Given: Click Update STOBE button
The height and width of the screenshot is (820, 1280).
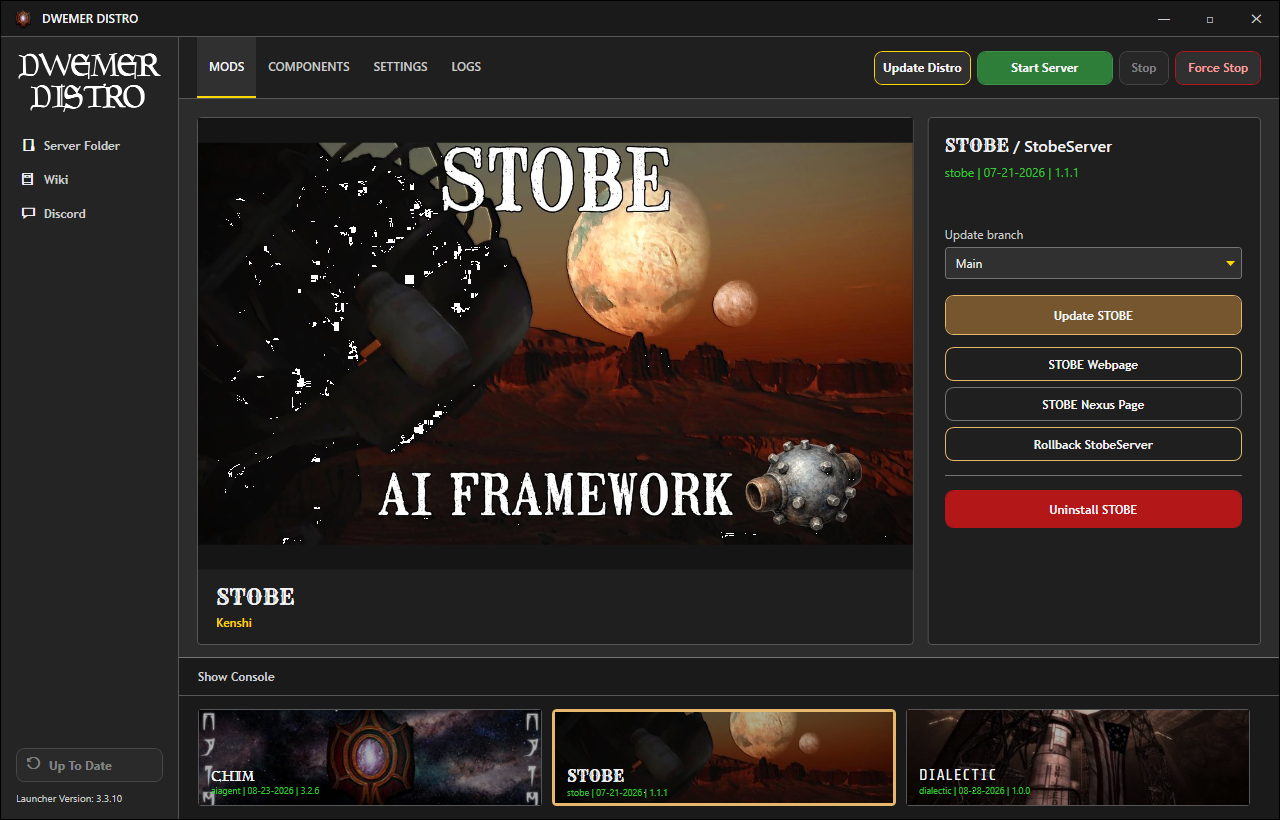Looking at the screenshot, I should click(x=1093, y=315).
